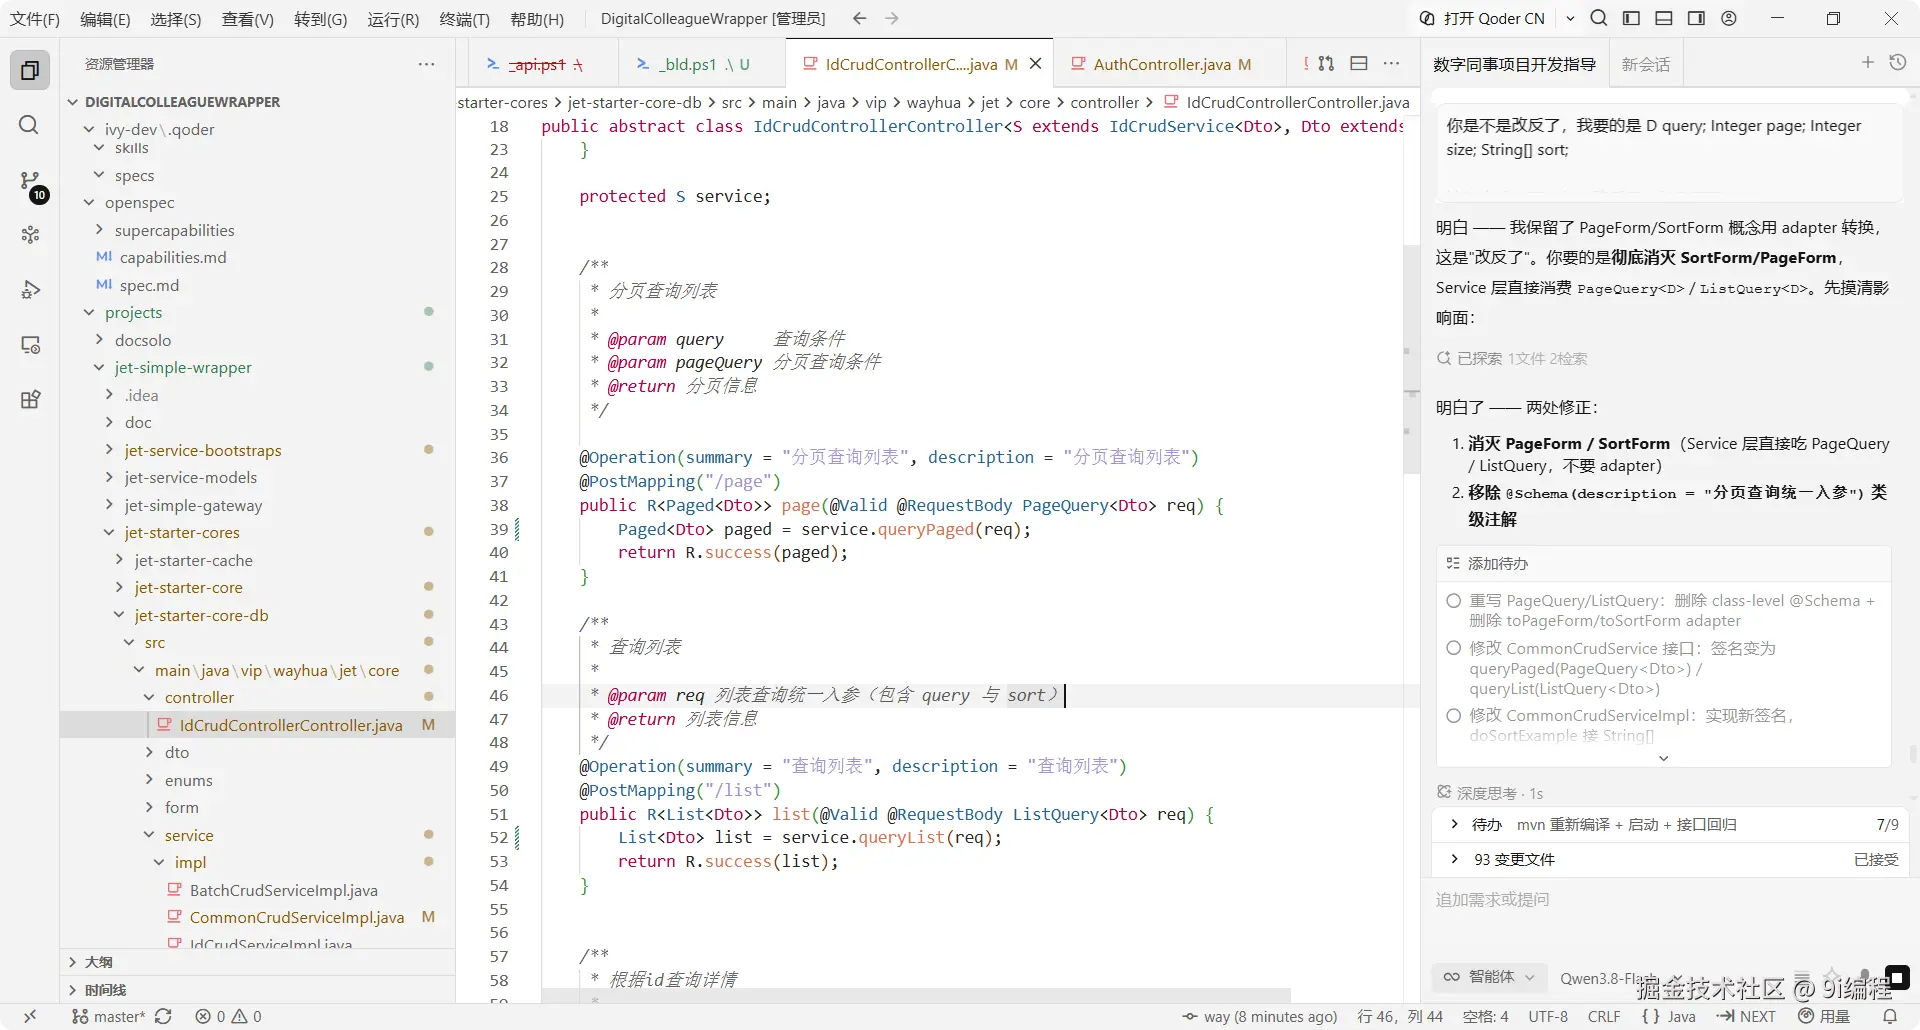Mark the '重写 PageQuery/ListQuery' todo circle
The height and width of the screenshot is (1030, 1920).
[1454, 601]
